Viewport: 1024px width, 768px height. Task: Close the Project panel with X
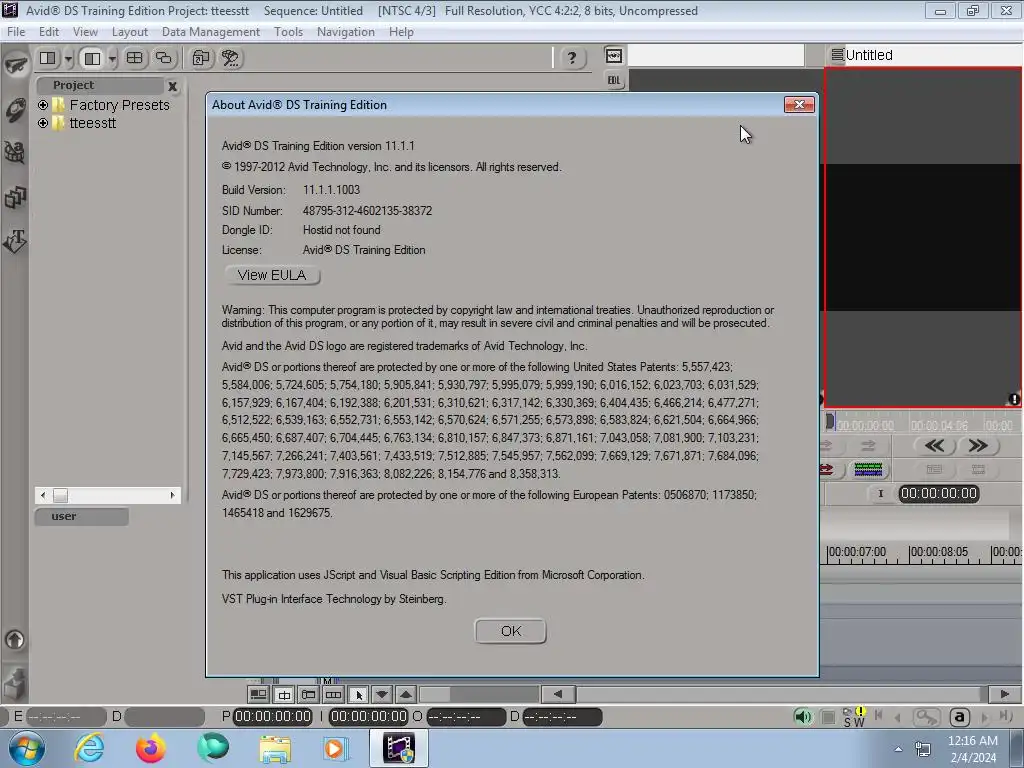click(x=172, y=86)
